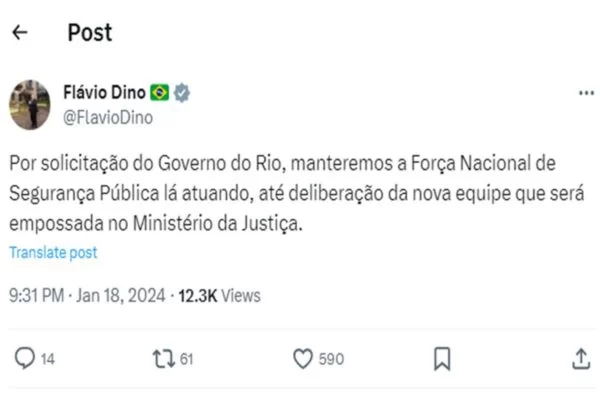
Task: Open the three-dot more options menu
Action: click(x=587, y=93)
